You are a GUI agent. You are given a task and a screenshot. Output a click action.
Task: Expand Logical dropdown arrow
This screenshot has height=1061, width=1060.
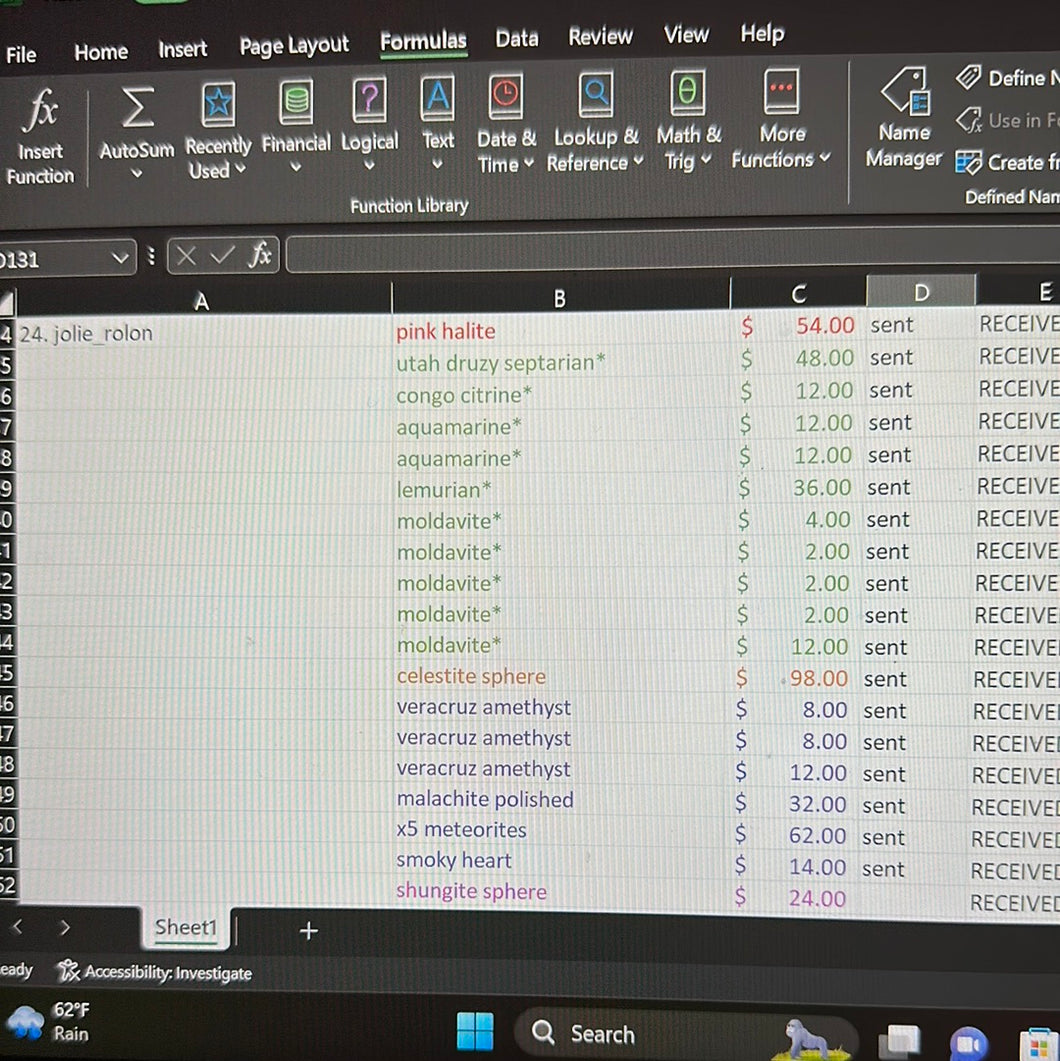point(369,164)
